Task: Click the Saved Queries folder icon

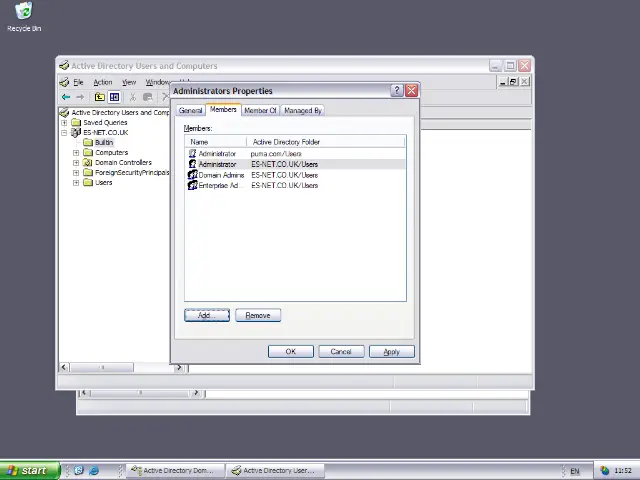Action: click(76, 122)
